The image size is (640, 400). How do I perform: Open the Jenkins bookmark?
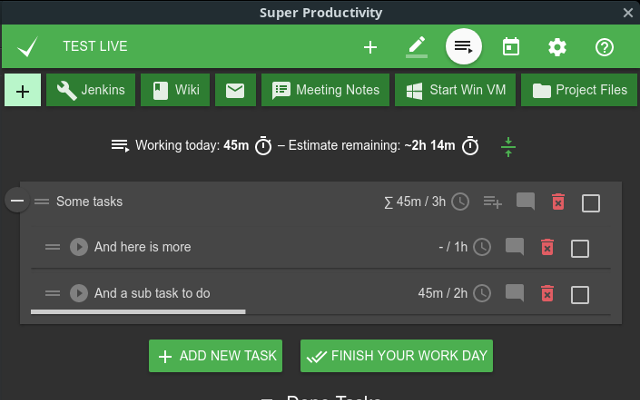tap(91, 90)
